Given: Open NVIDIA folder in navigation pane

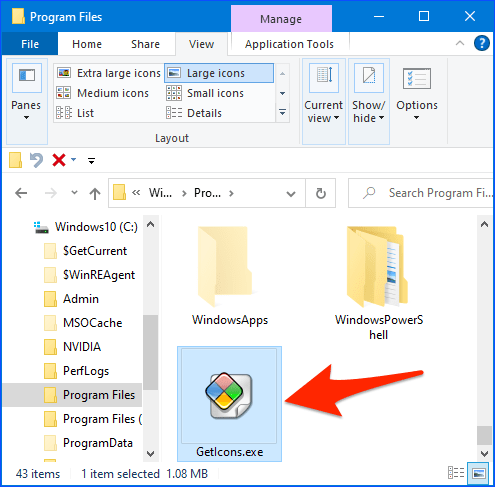Looking at the screenshot, I should (x=73, y=347).
